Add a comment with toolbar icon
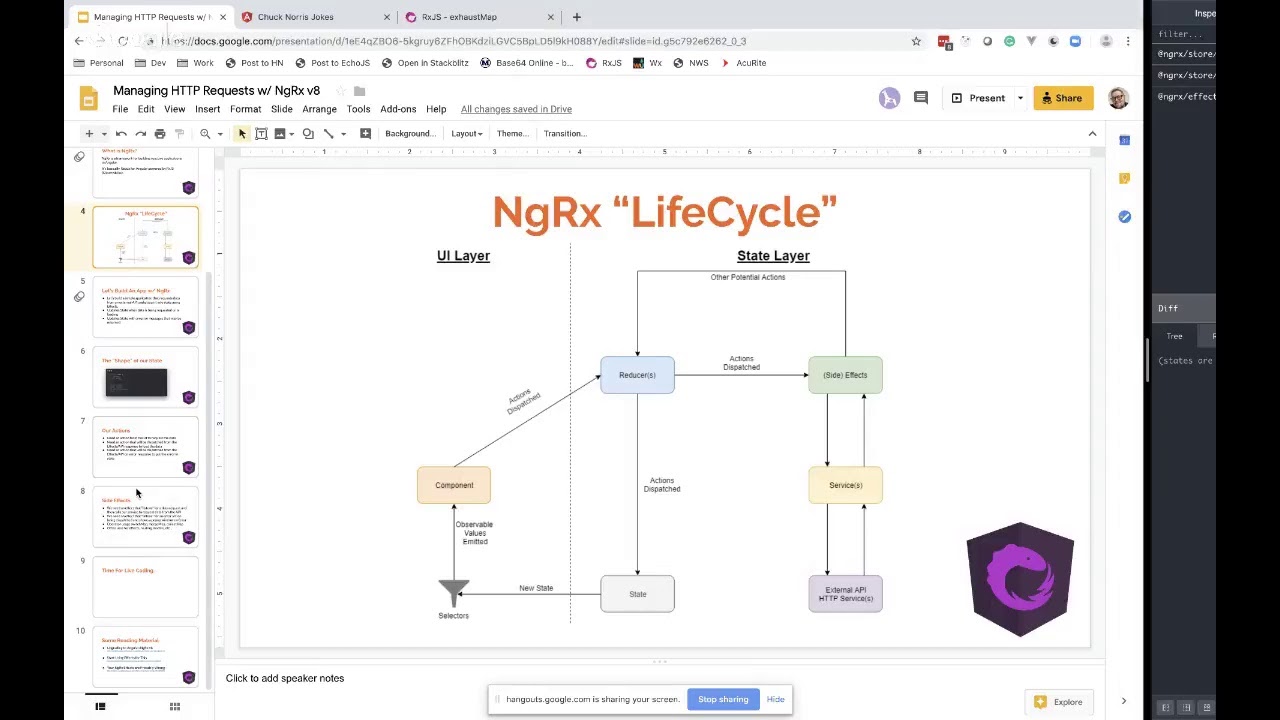 (365, 134)
